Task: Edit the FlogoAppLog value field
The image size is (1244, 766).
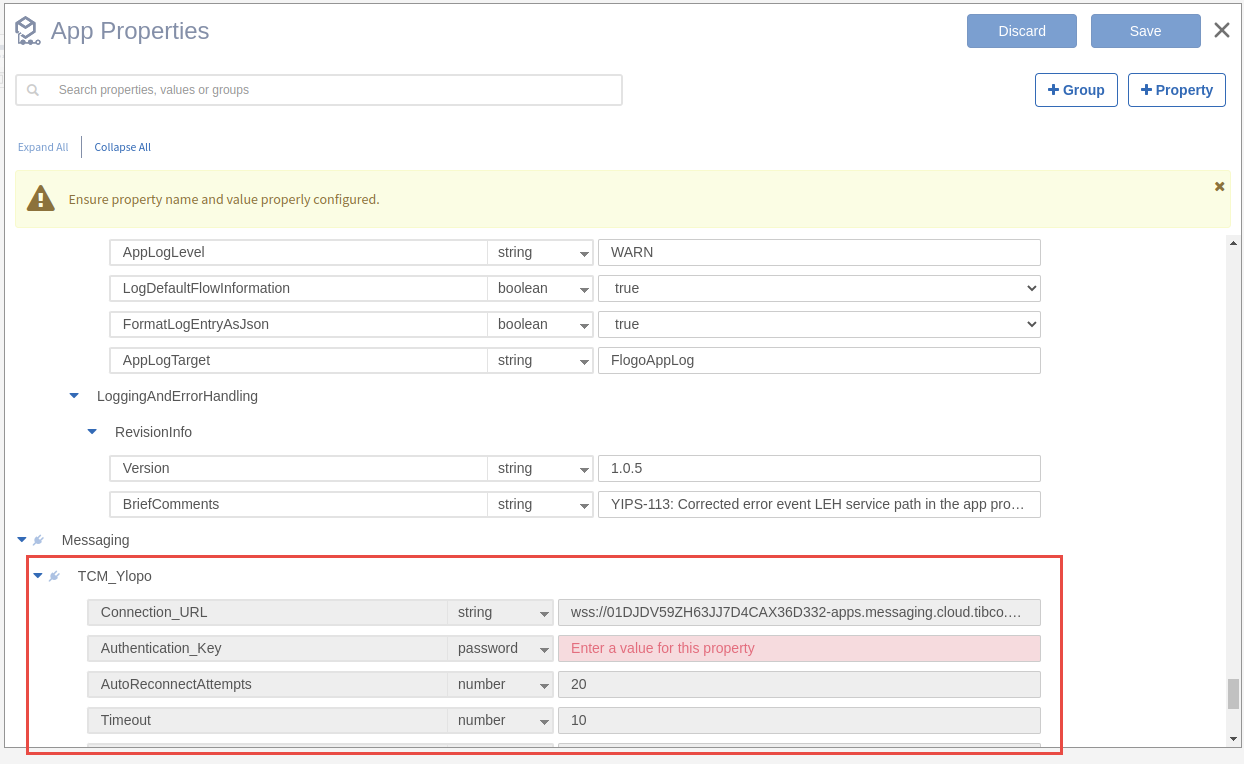Action: [x=819, y=360]
